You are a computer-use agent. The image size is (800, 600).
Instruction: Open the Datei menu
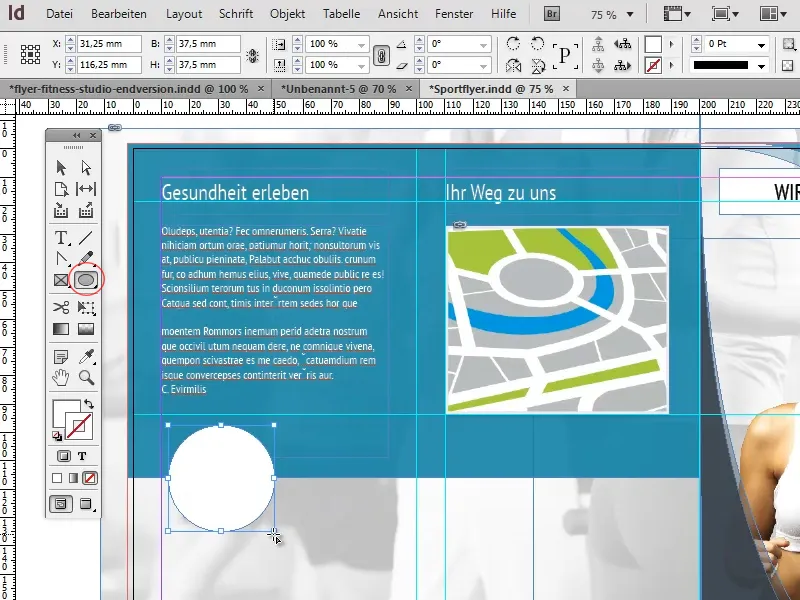59,14
